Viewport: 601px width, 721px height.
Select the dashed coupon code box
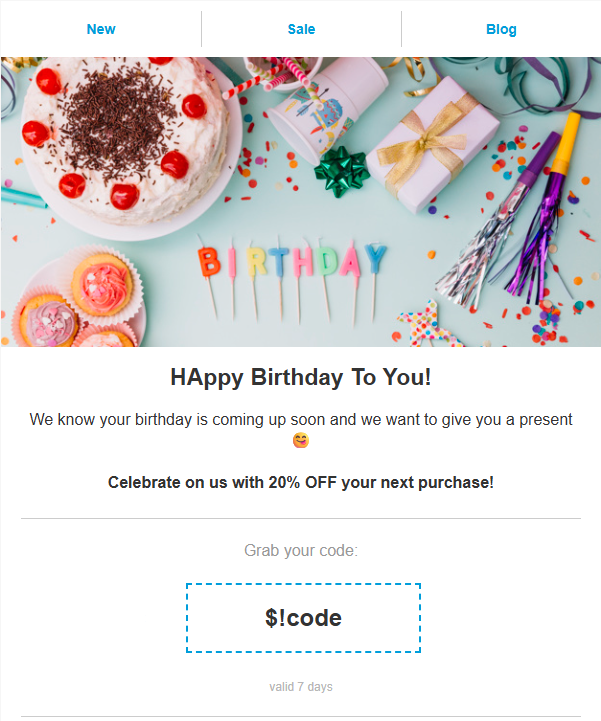[x=303, y=618]
